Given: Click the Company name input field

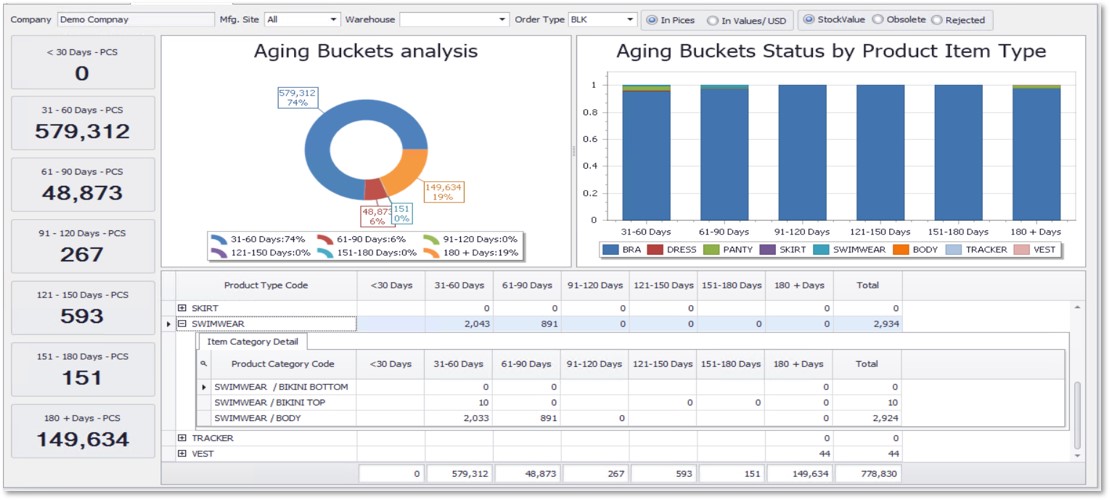Looking at the screenshot, I should point(135,19).
